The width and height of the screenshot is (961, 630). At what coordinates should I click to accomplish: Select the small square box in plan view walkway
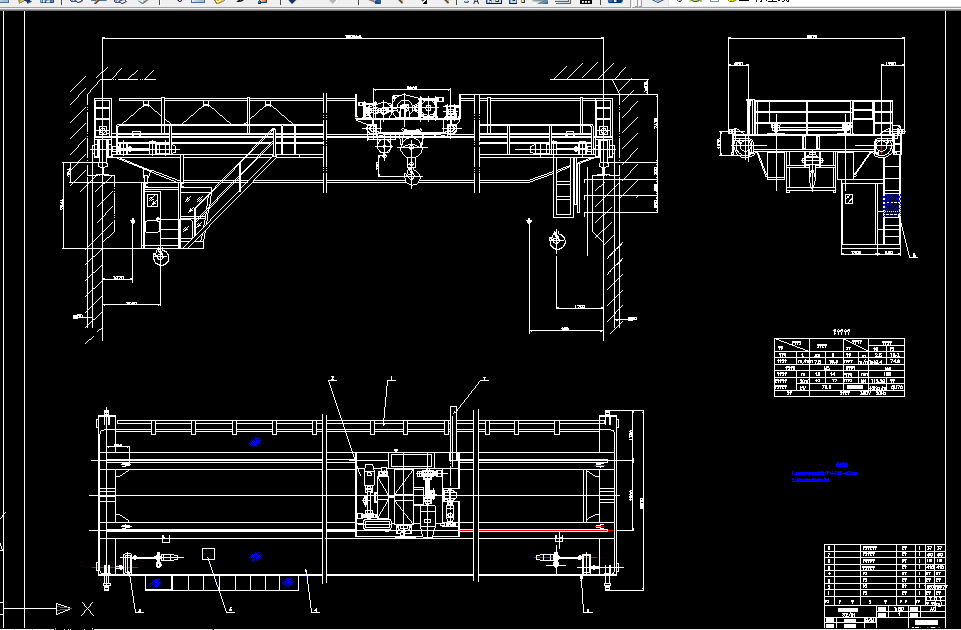click(x=208, y=554)
